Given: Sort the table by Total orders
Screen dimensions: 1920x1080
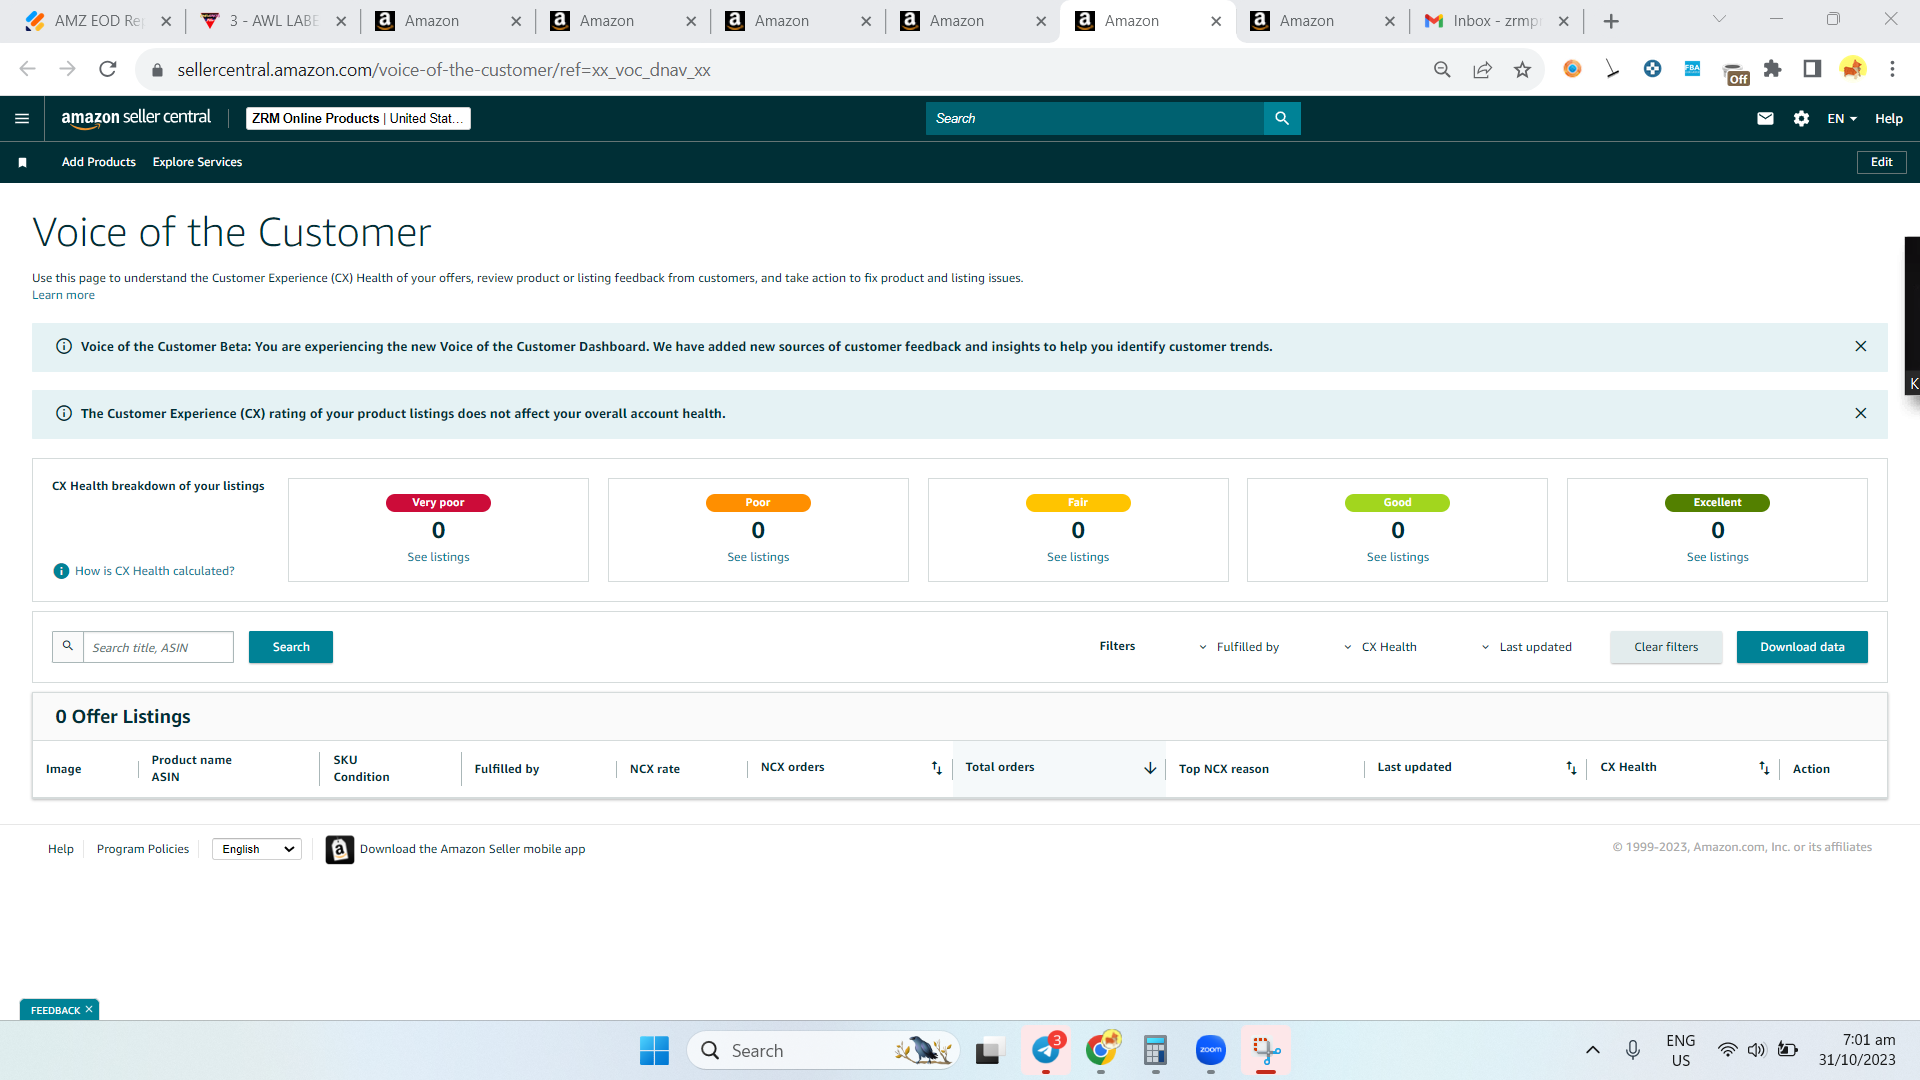Looking at the screenshot, I should [1150, 768].
